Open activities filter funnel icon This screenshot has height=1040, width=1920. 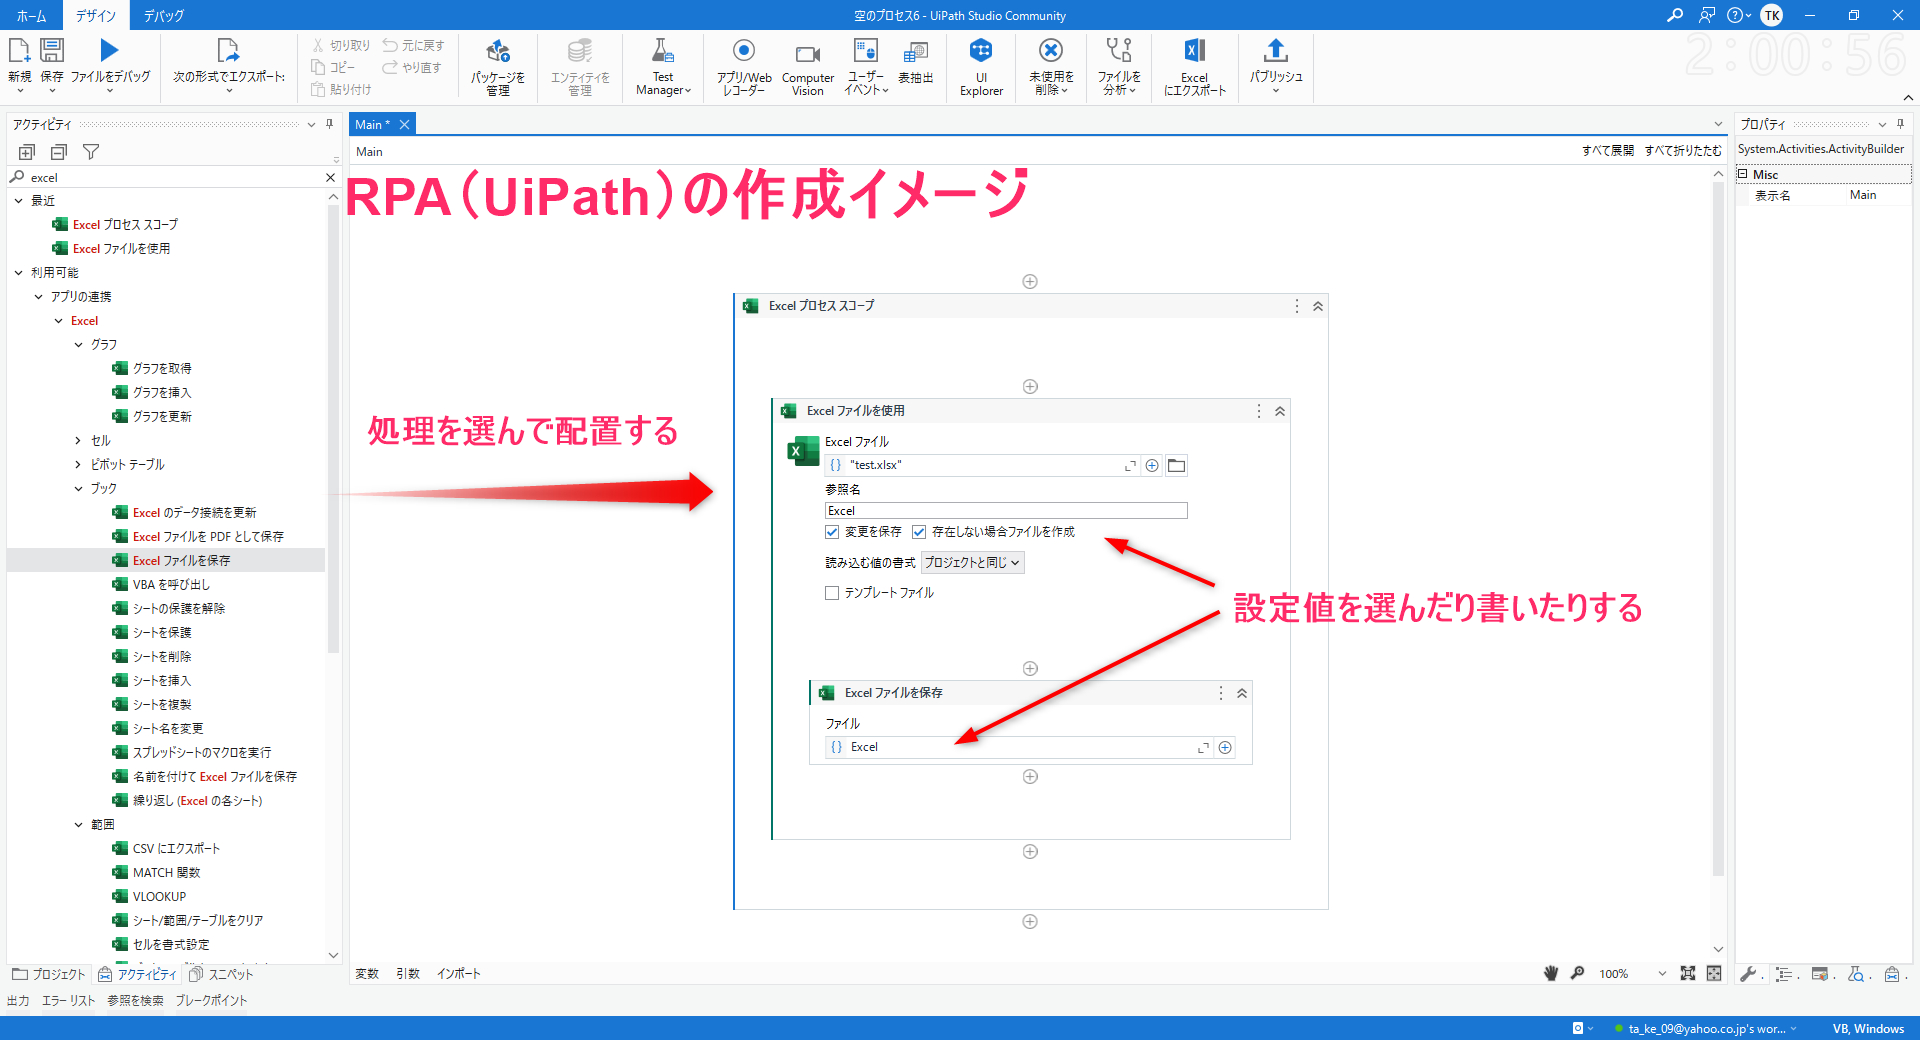[91, 152]
